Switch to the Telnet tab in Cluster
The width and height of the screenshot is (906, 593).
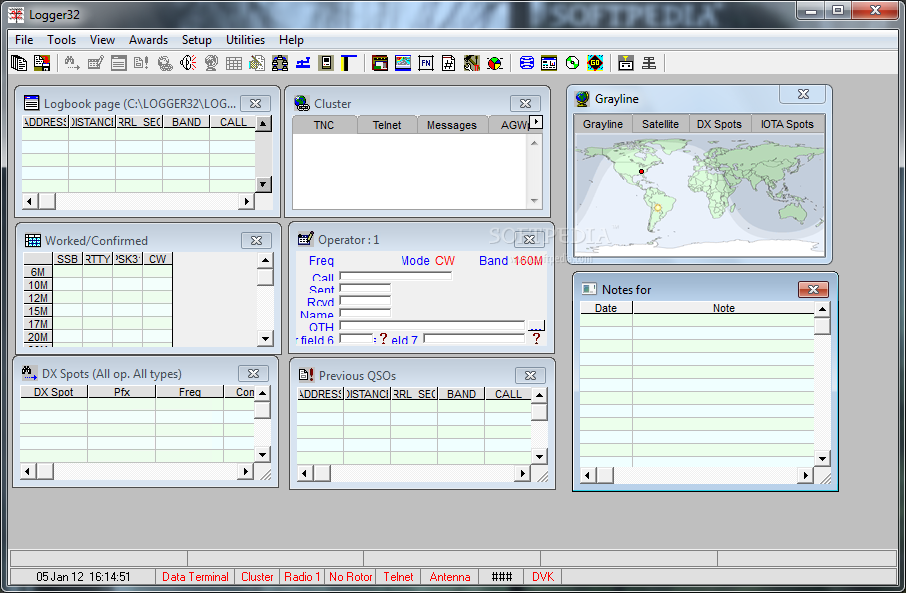(x=387, y=125)
